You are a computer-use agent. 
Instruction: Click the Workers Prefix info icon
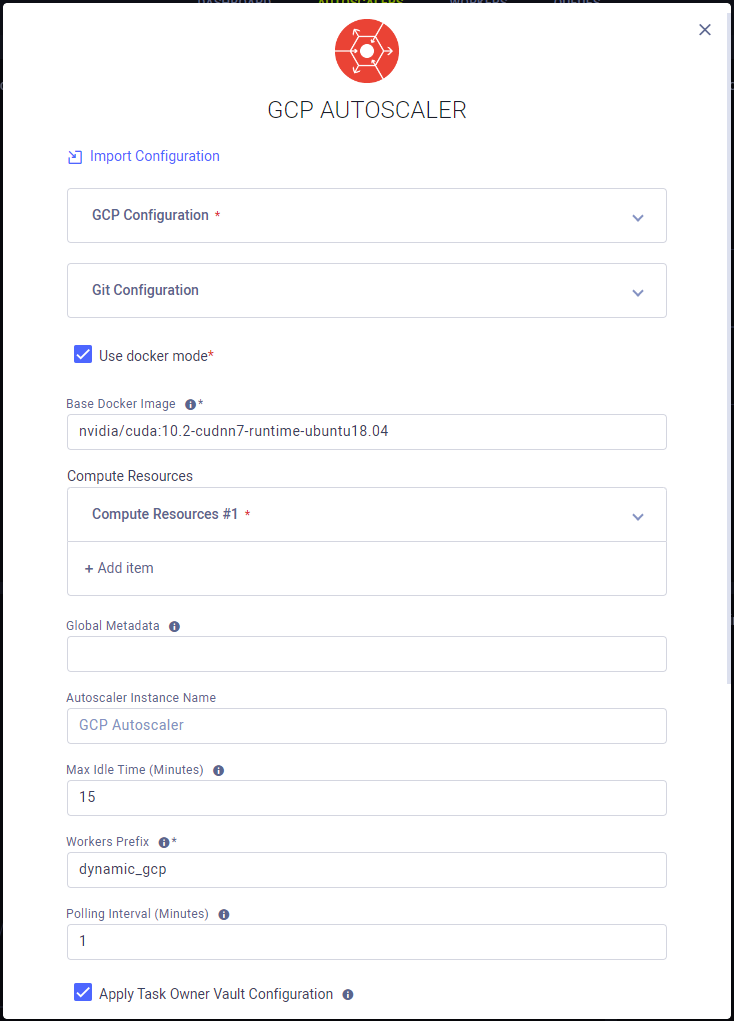(x=165, y=842)
